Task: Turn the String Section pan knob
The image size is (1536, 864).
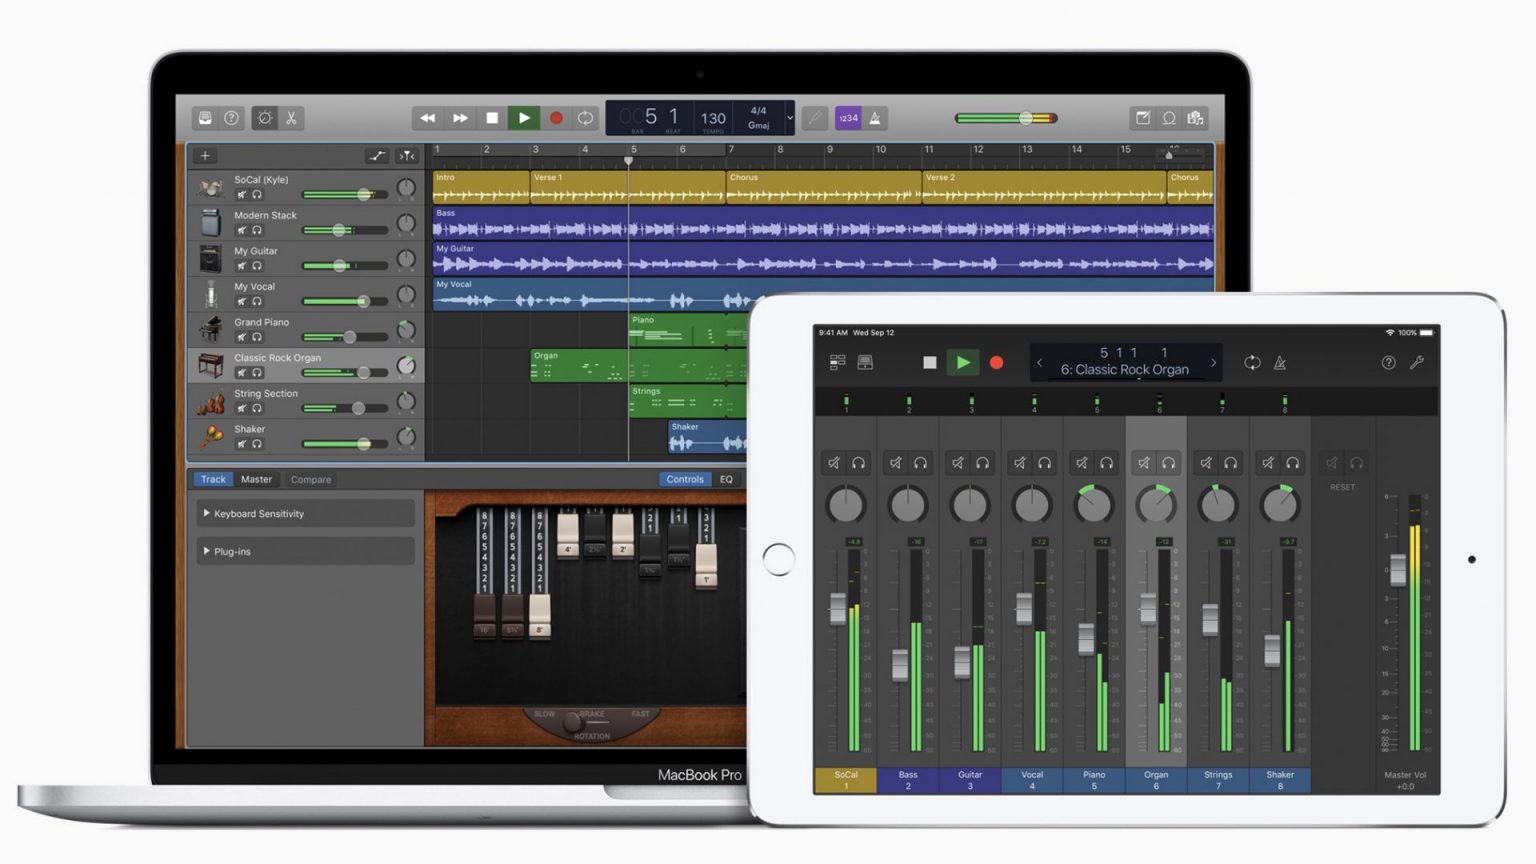Action: (x=406, y=401)
